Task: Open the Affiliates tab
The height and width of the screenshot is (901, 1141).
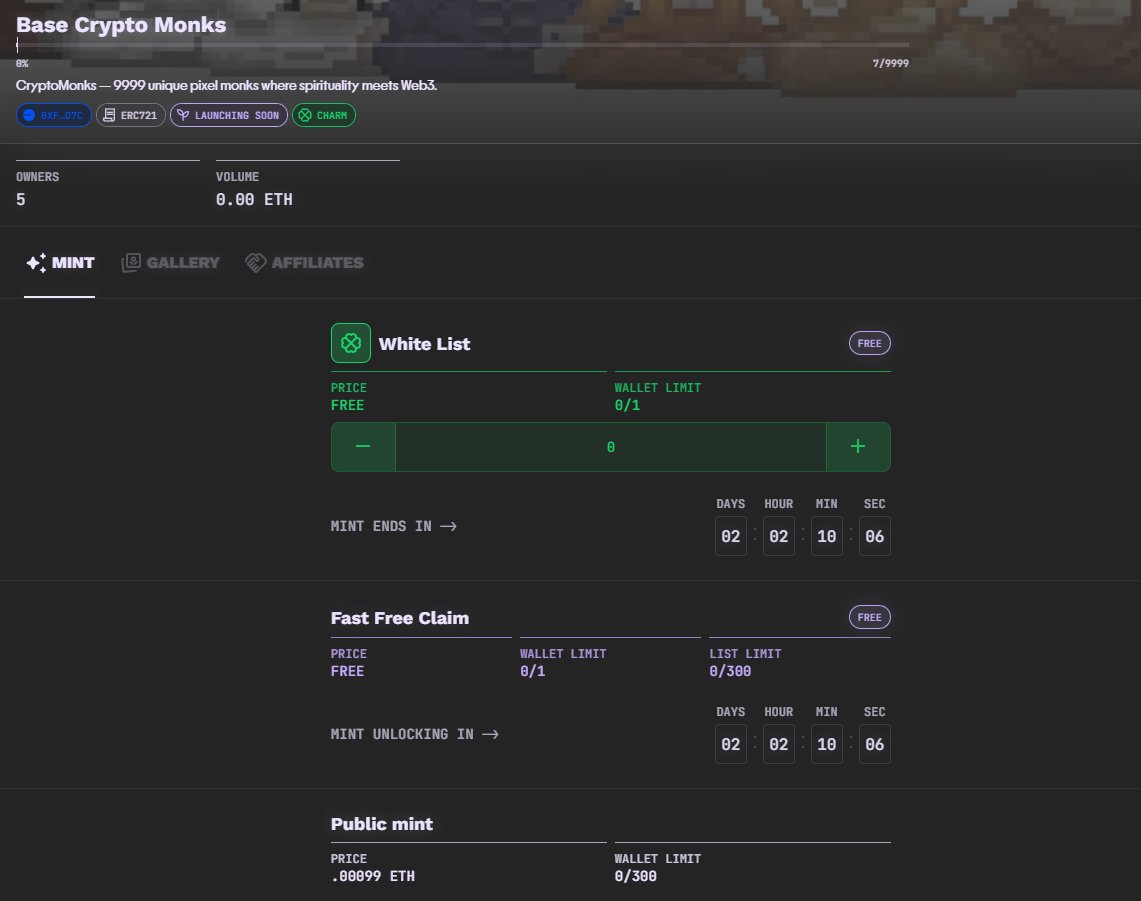Action: [x=304, y=263]
